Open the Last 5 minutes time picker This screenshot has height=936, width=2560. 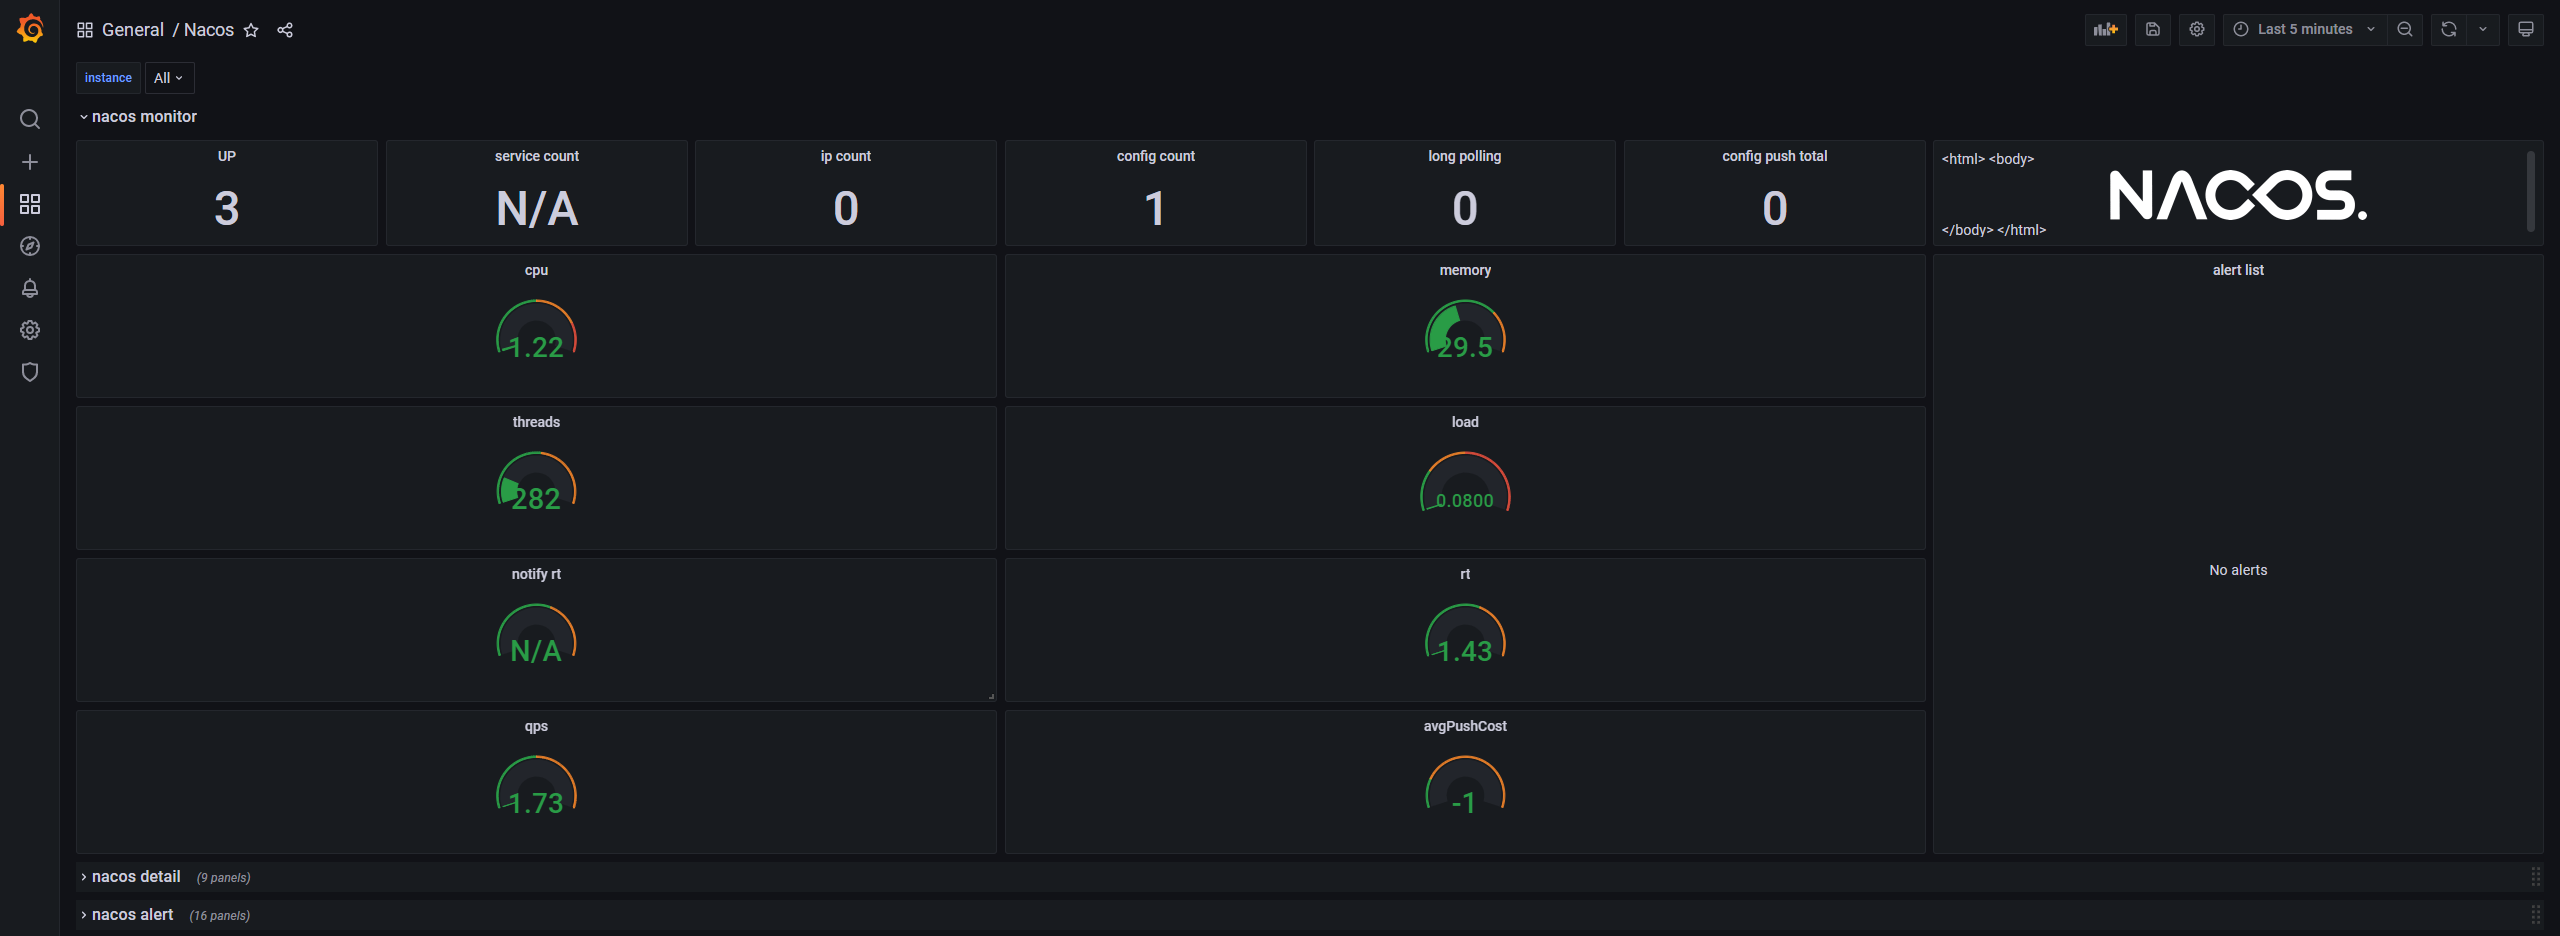(2304, 29)
